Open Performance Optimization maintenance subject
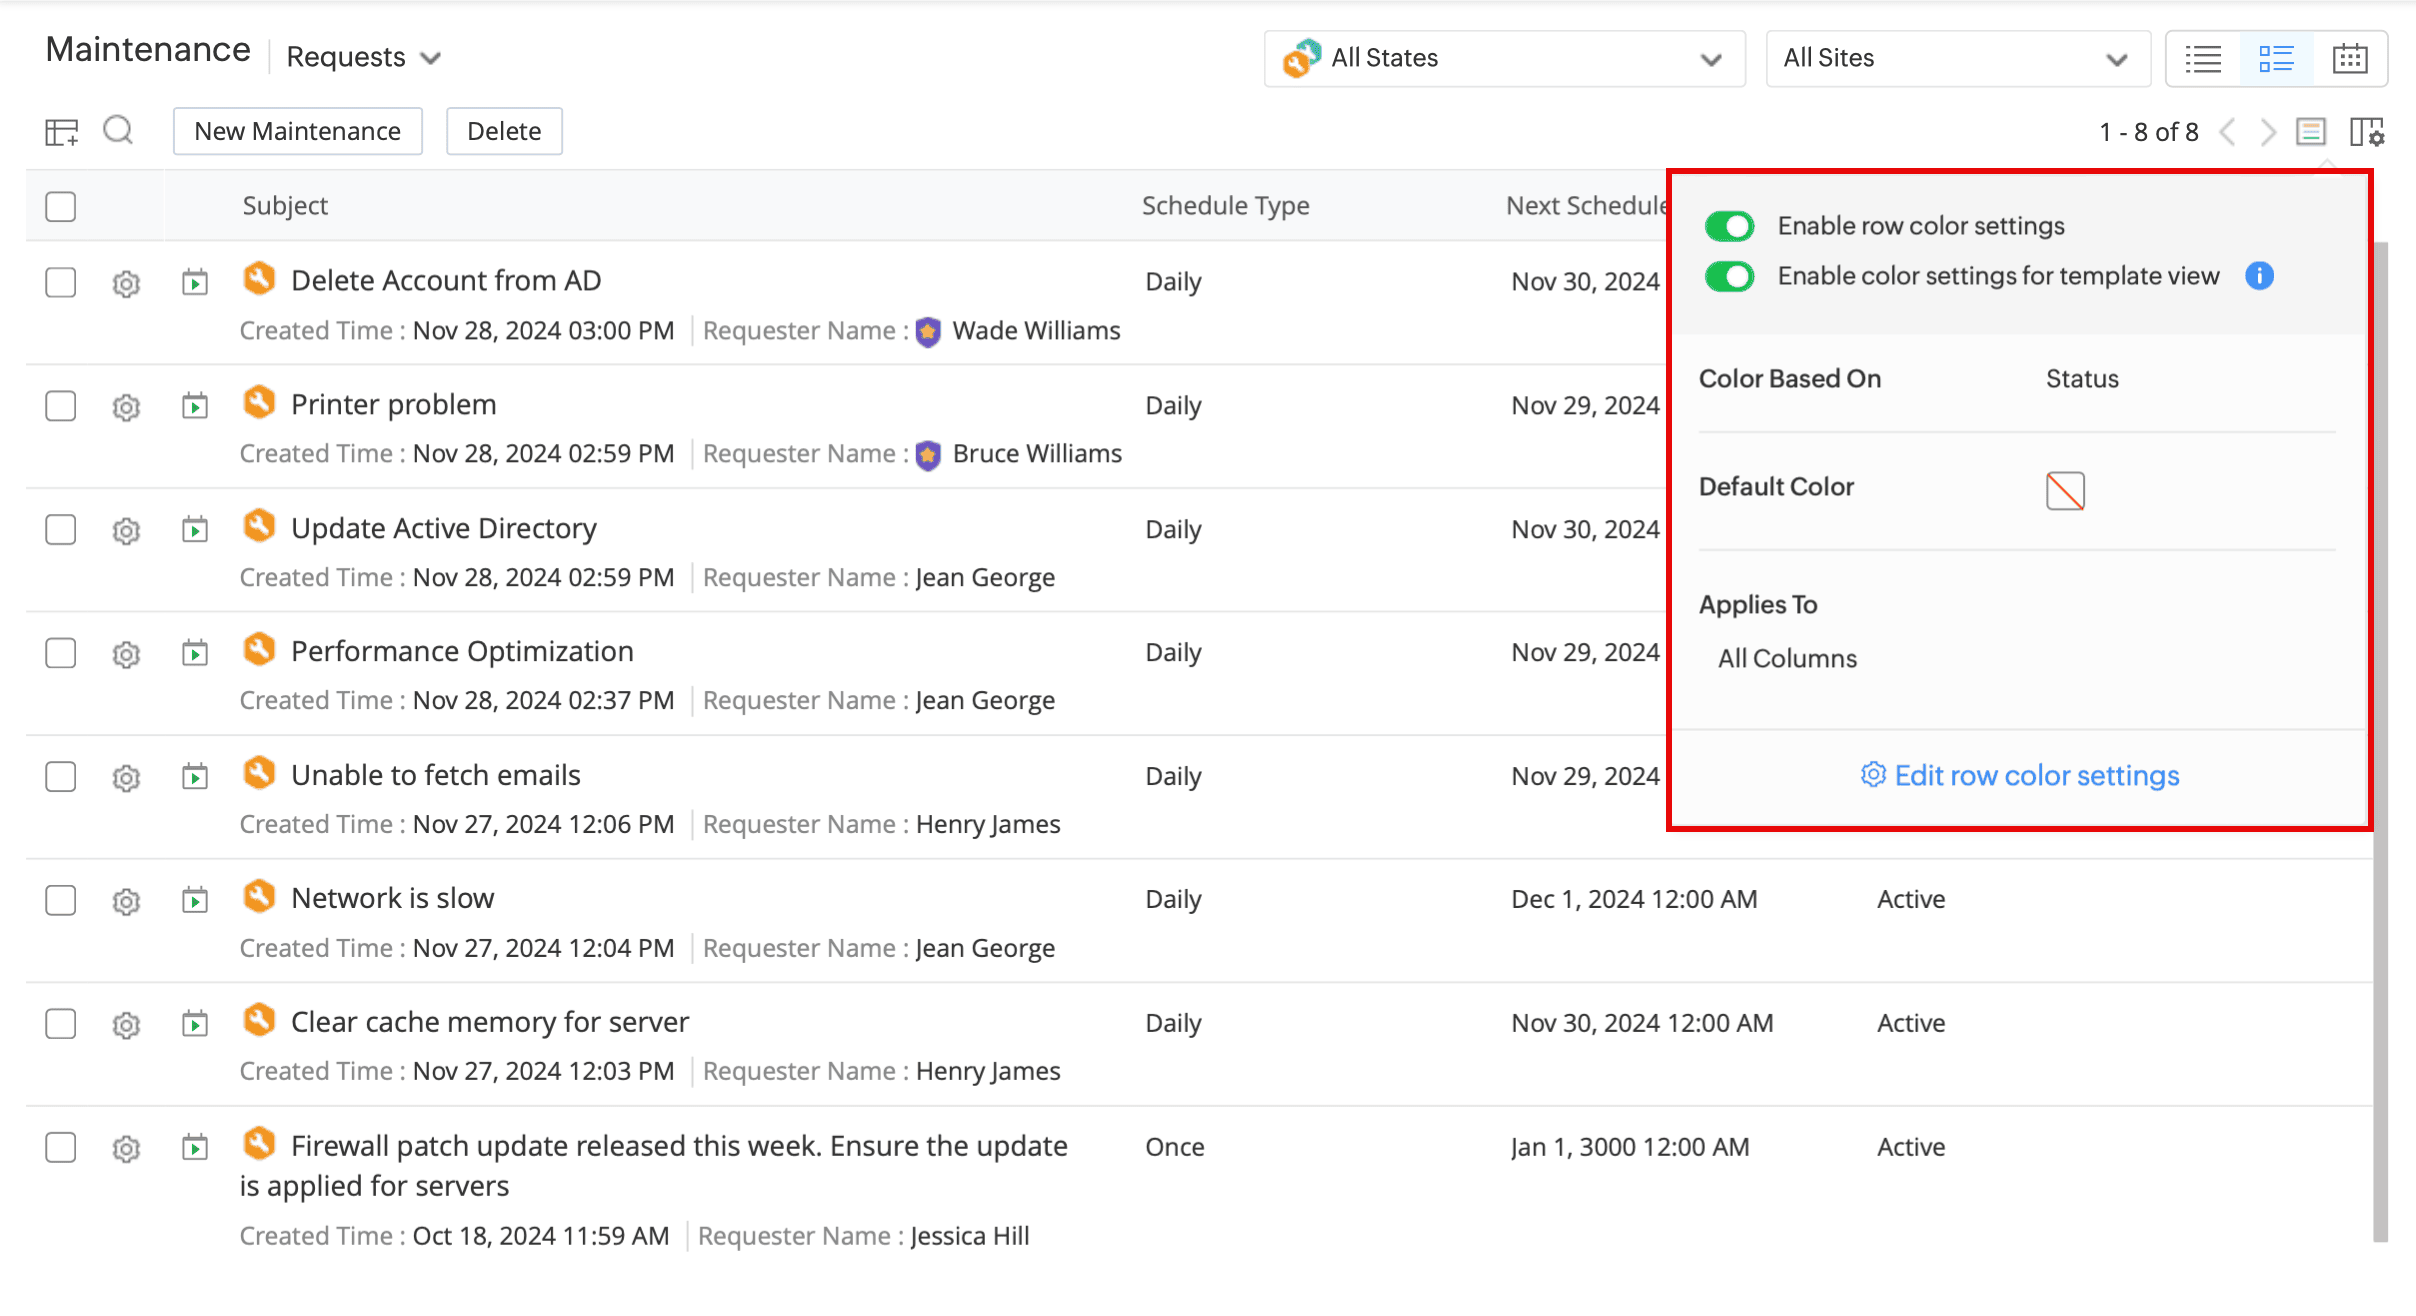Screen dimensions: 2416x1316 [x=462, y=652]
